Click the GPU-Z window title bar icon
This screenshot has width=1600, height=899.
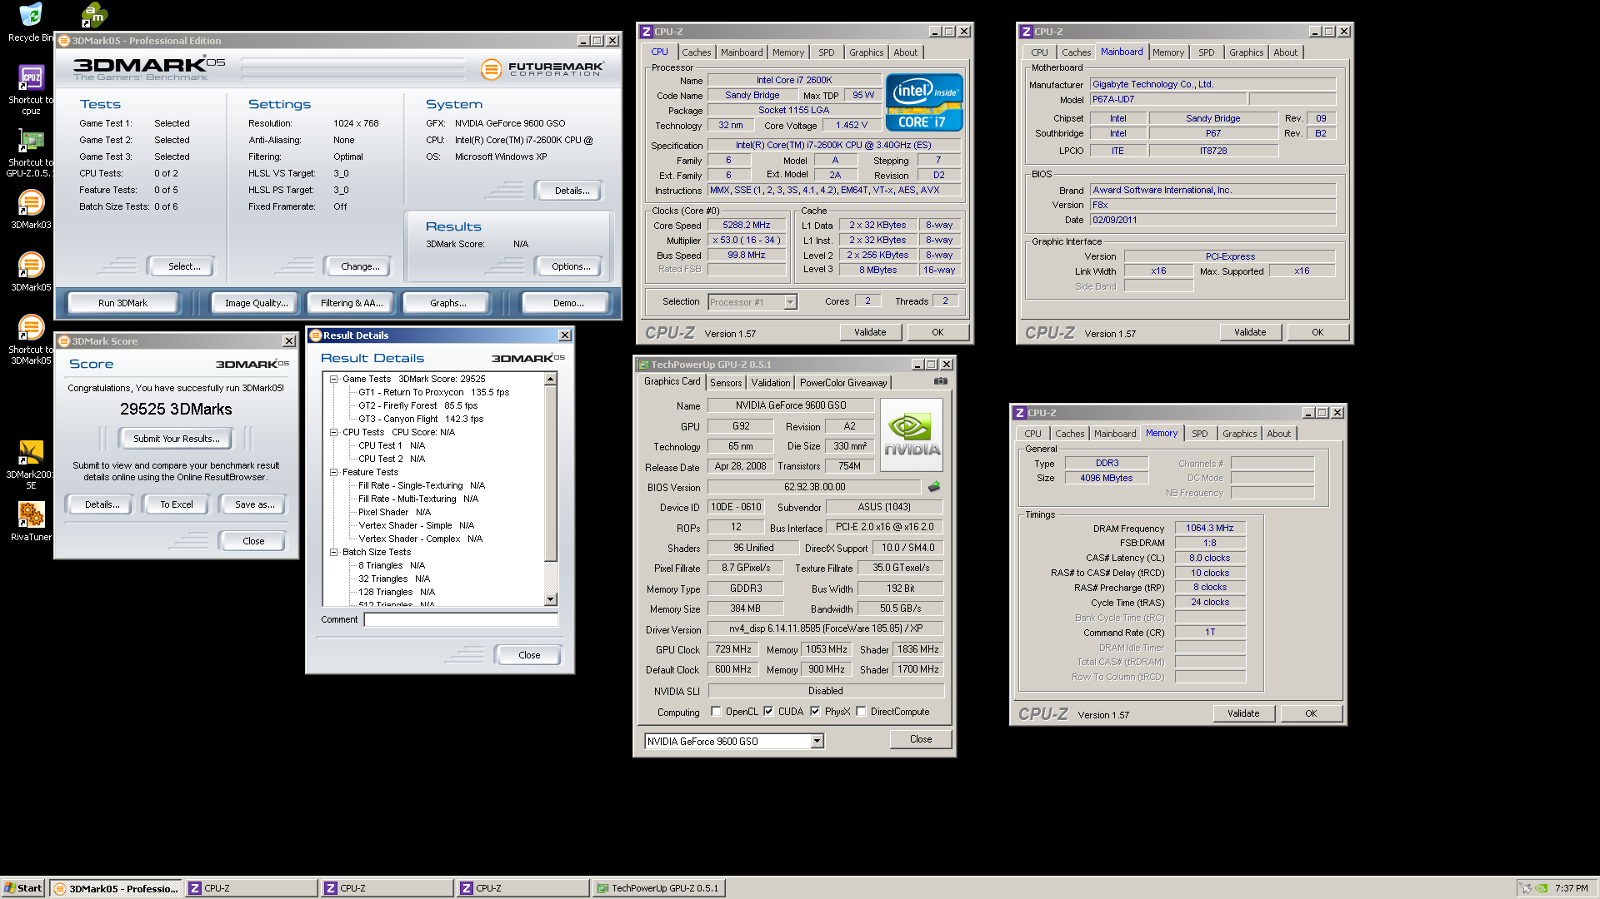[644, 365]
